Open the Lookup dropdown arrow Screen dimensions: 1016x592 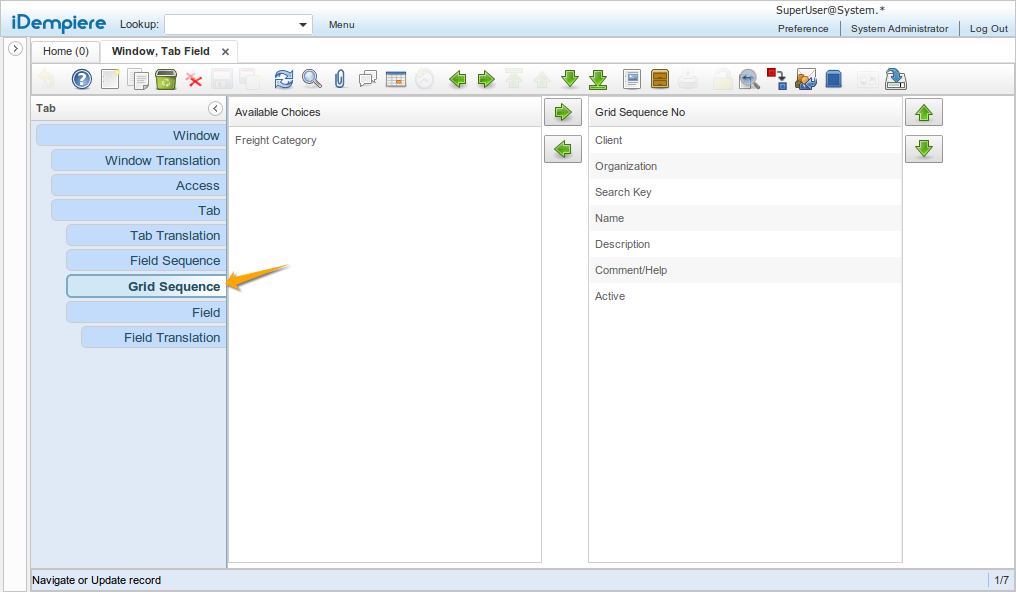pyautogui.click(x=303, y=25)
